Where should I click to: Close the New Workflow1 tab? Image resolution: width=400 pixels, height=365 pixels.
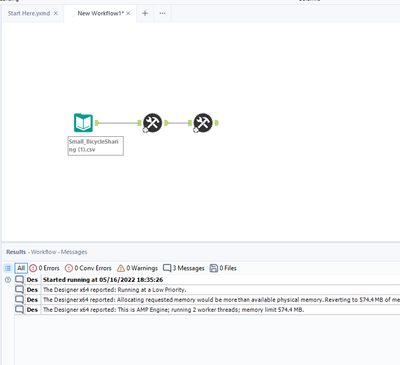(x=128, y=13)
